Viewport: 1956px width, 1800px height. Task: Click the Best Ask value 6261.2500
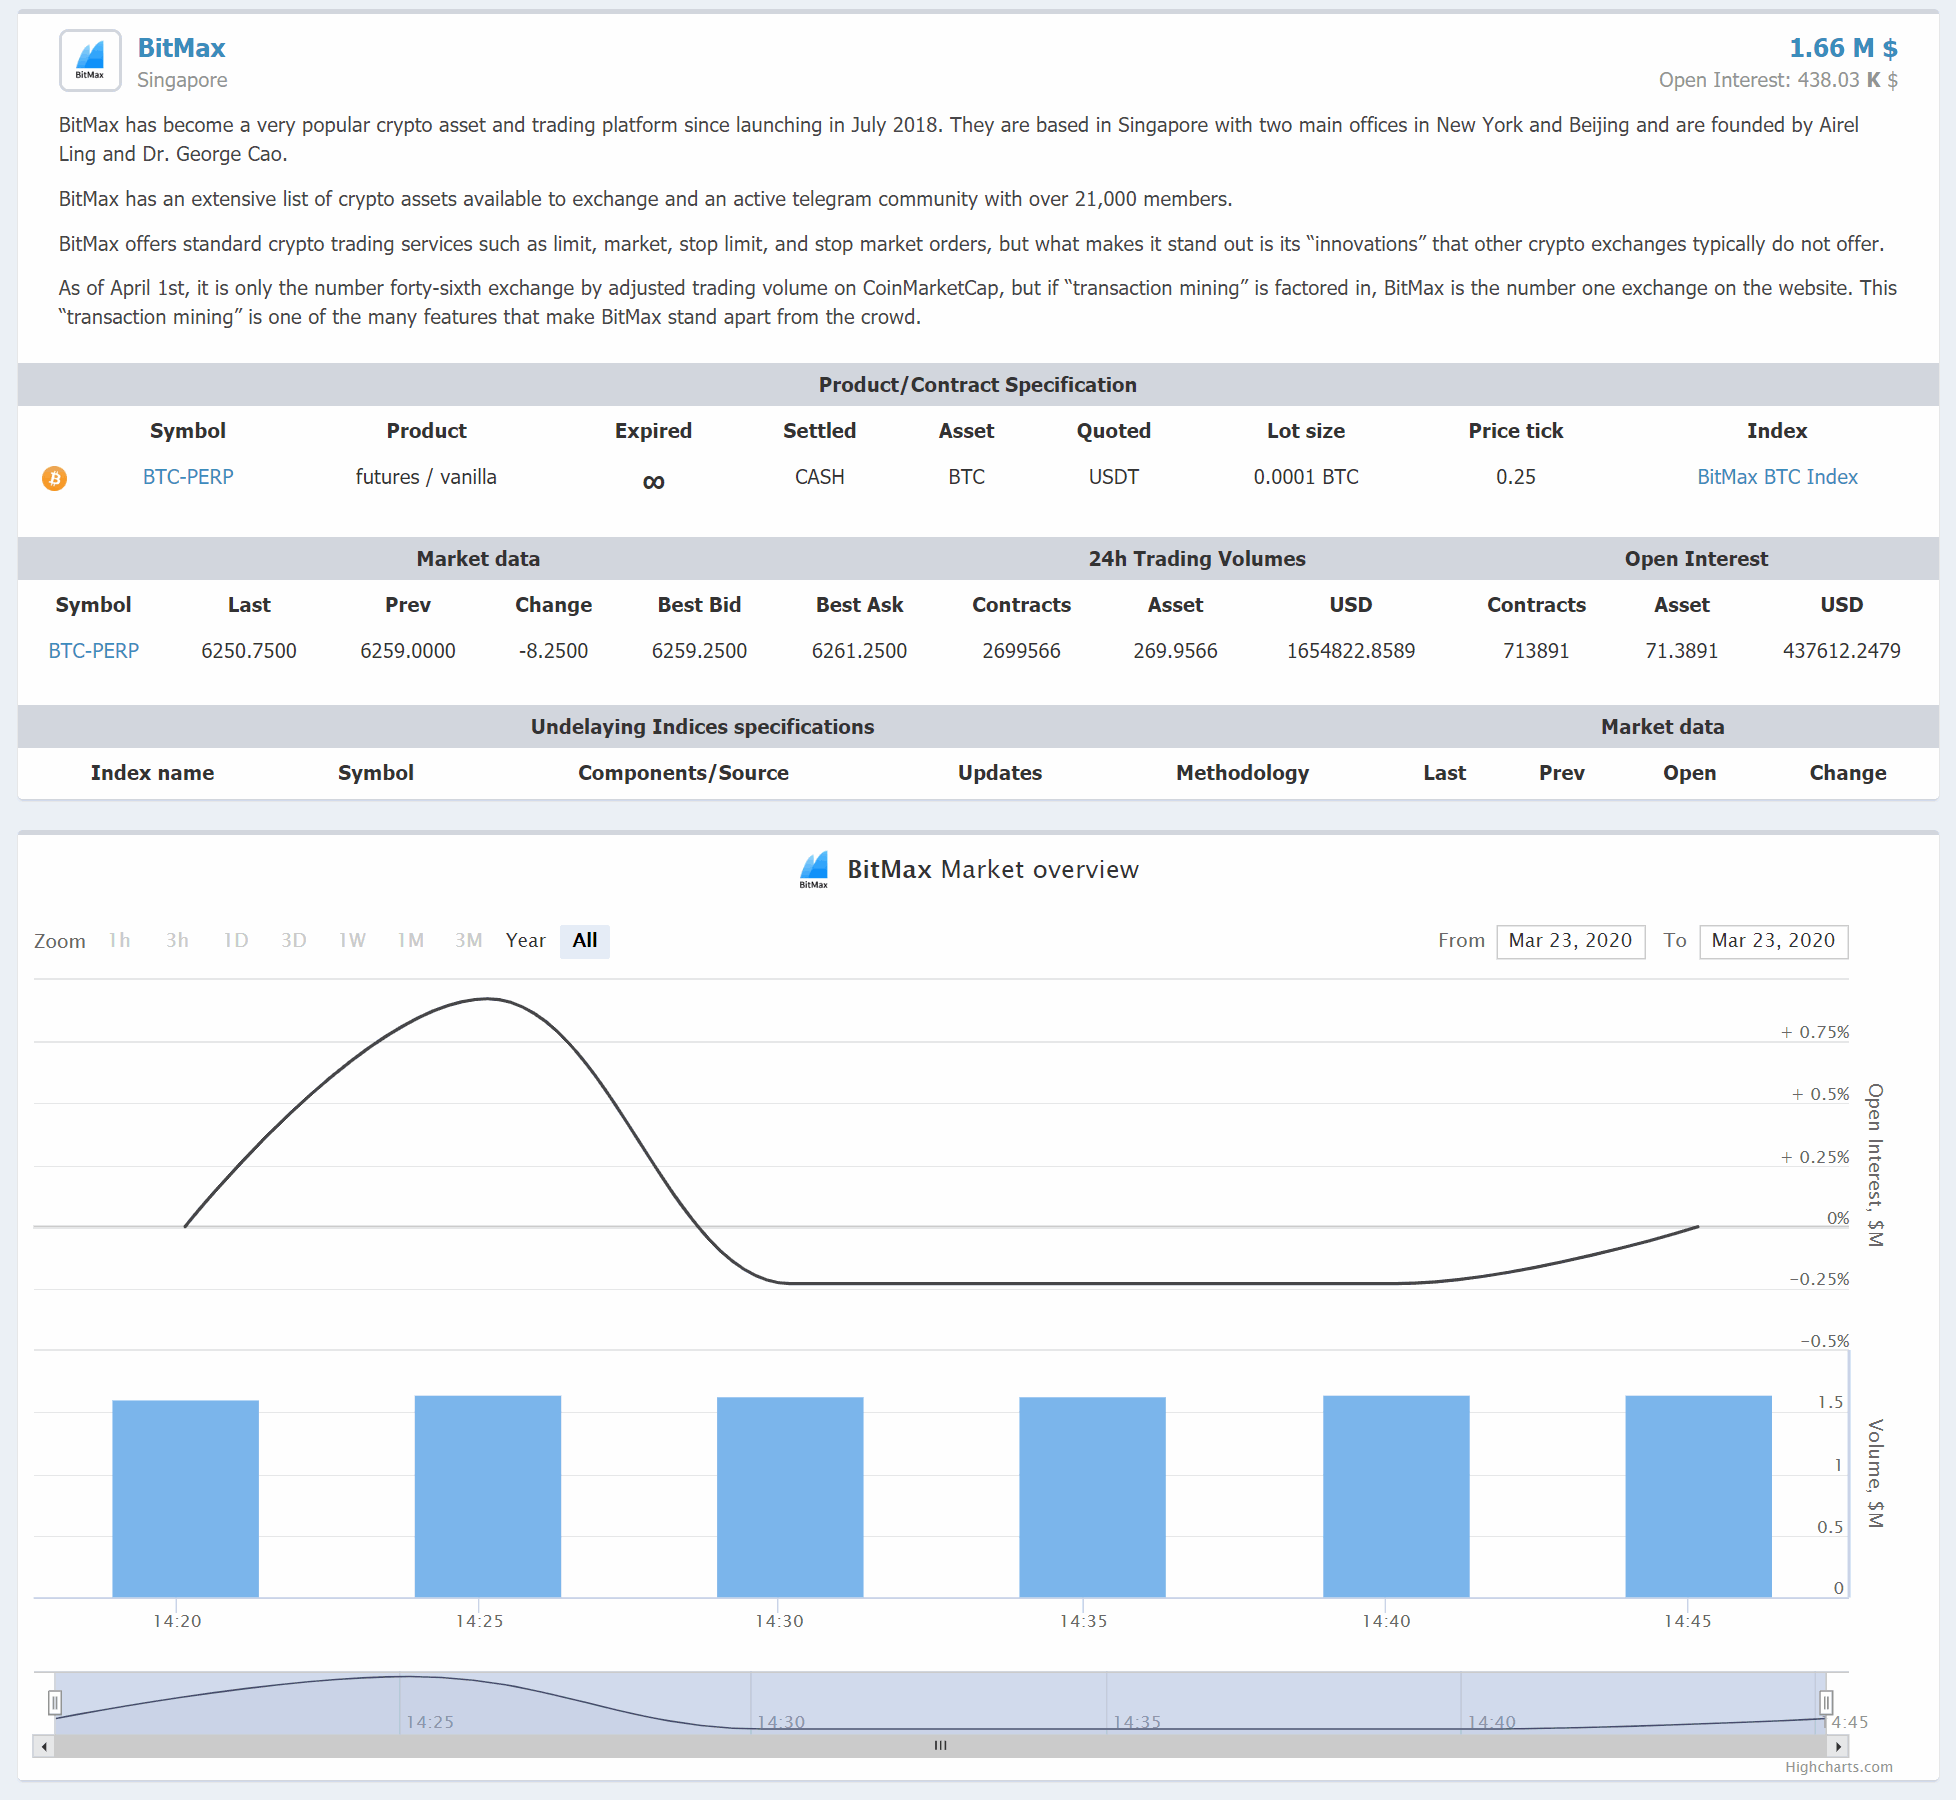click(859, 651)
